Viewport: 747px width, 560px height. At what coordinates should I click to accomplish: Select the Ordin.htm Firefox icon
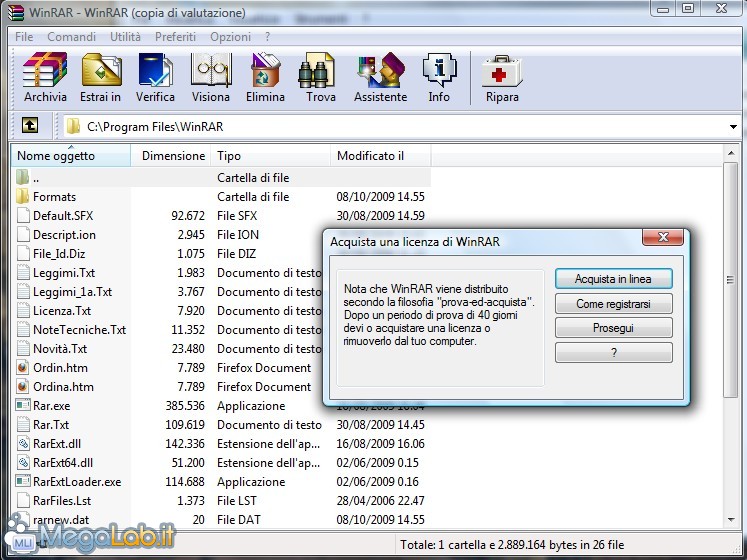coord(22,367)
